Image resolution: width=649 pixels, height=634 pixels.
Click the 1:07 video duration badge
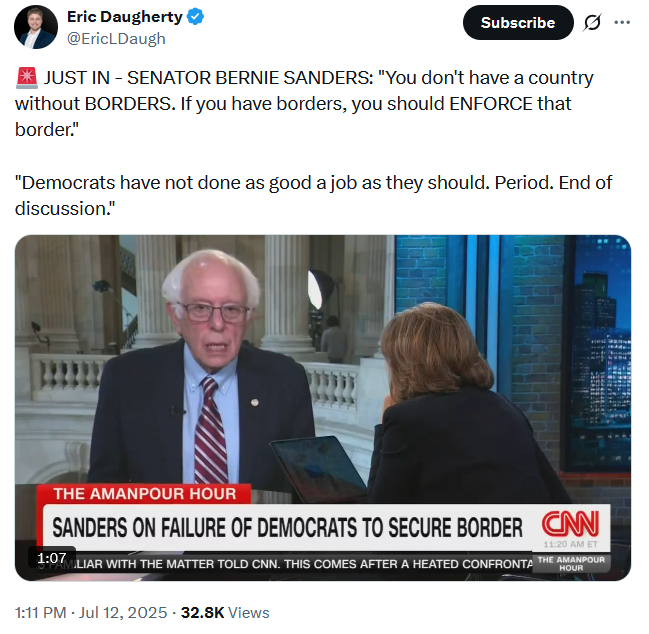click(52, 558)
